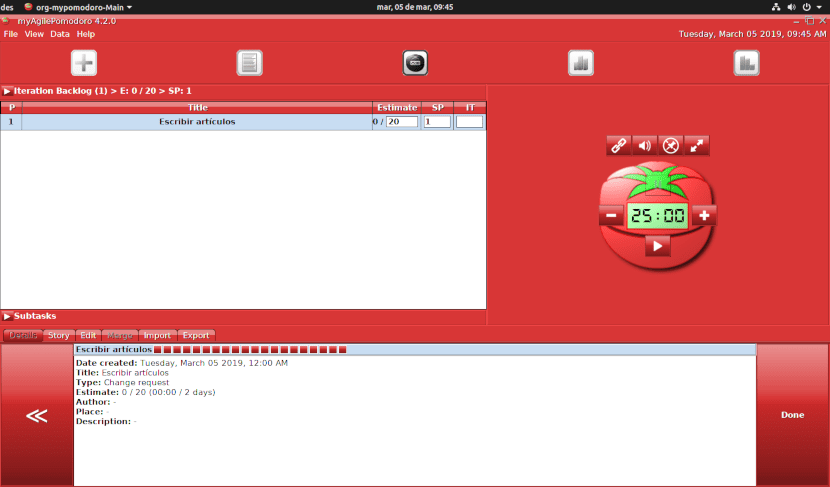Sort by the SP column header
The image size is (830, 487).
437,107
